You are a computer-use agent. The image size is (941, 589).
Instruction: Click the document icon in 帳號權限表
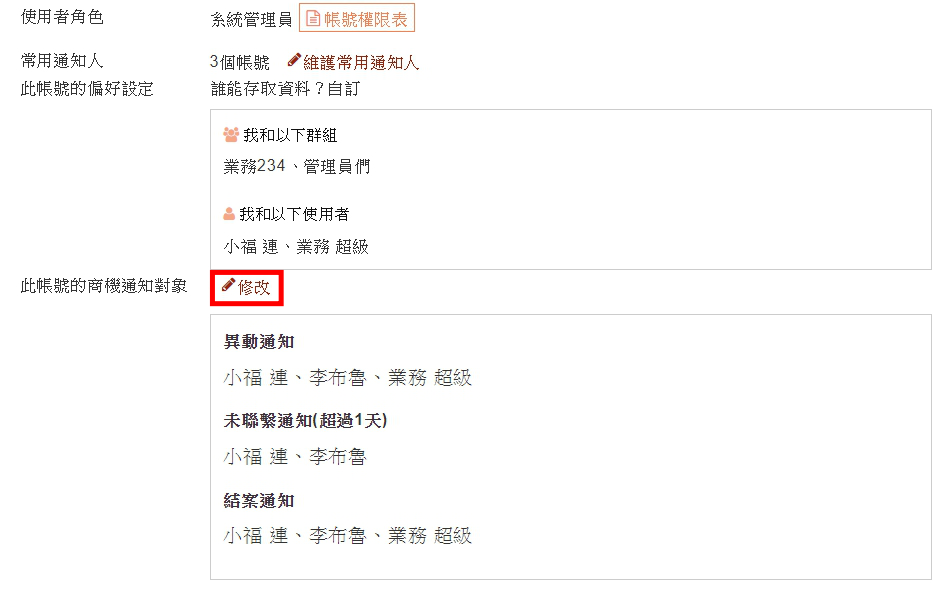pyautogui.click(x=313, y=19)
